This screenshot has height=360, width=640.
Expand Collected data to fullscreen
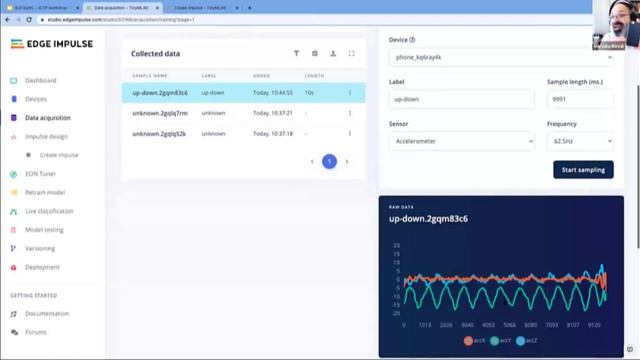tap(351, 53)
